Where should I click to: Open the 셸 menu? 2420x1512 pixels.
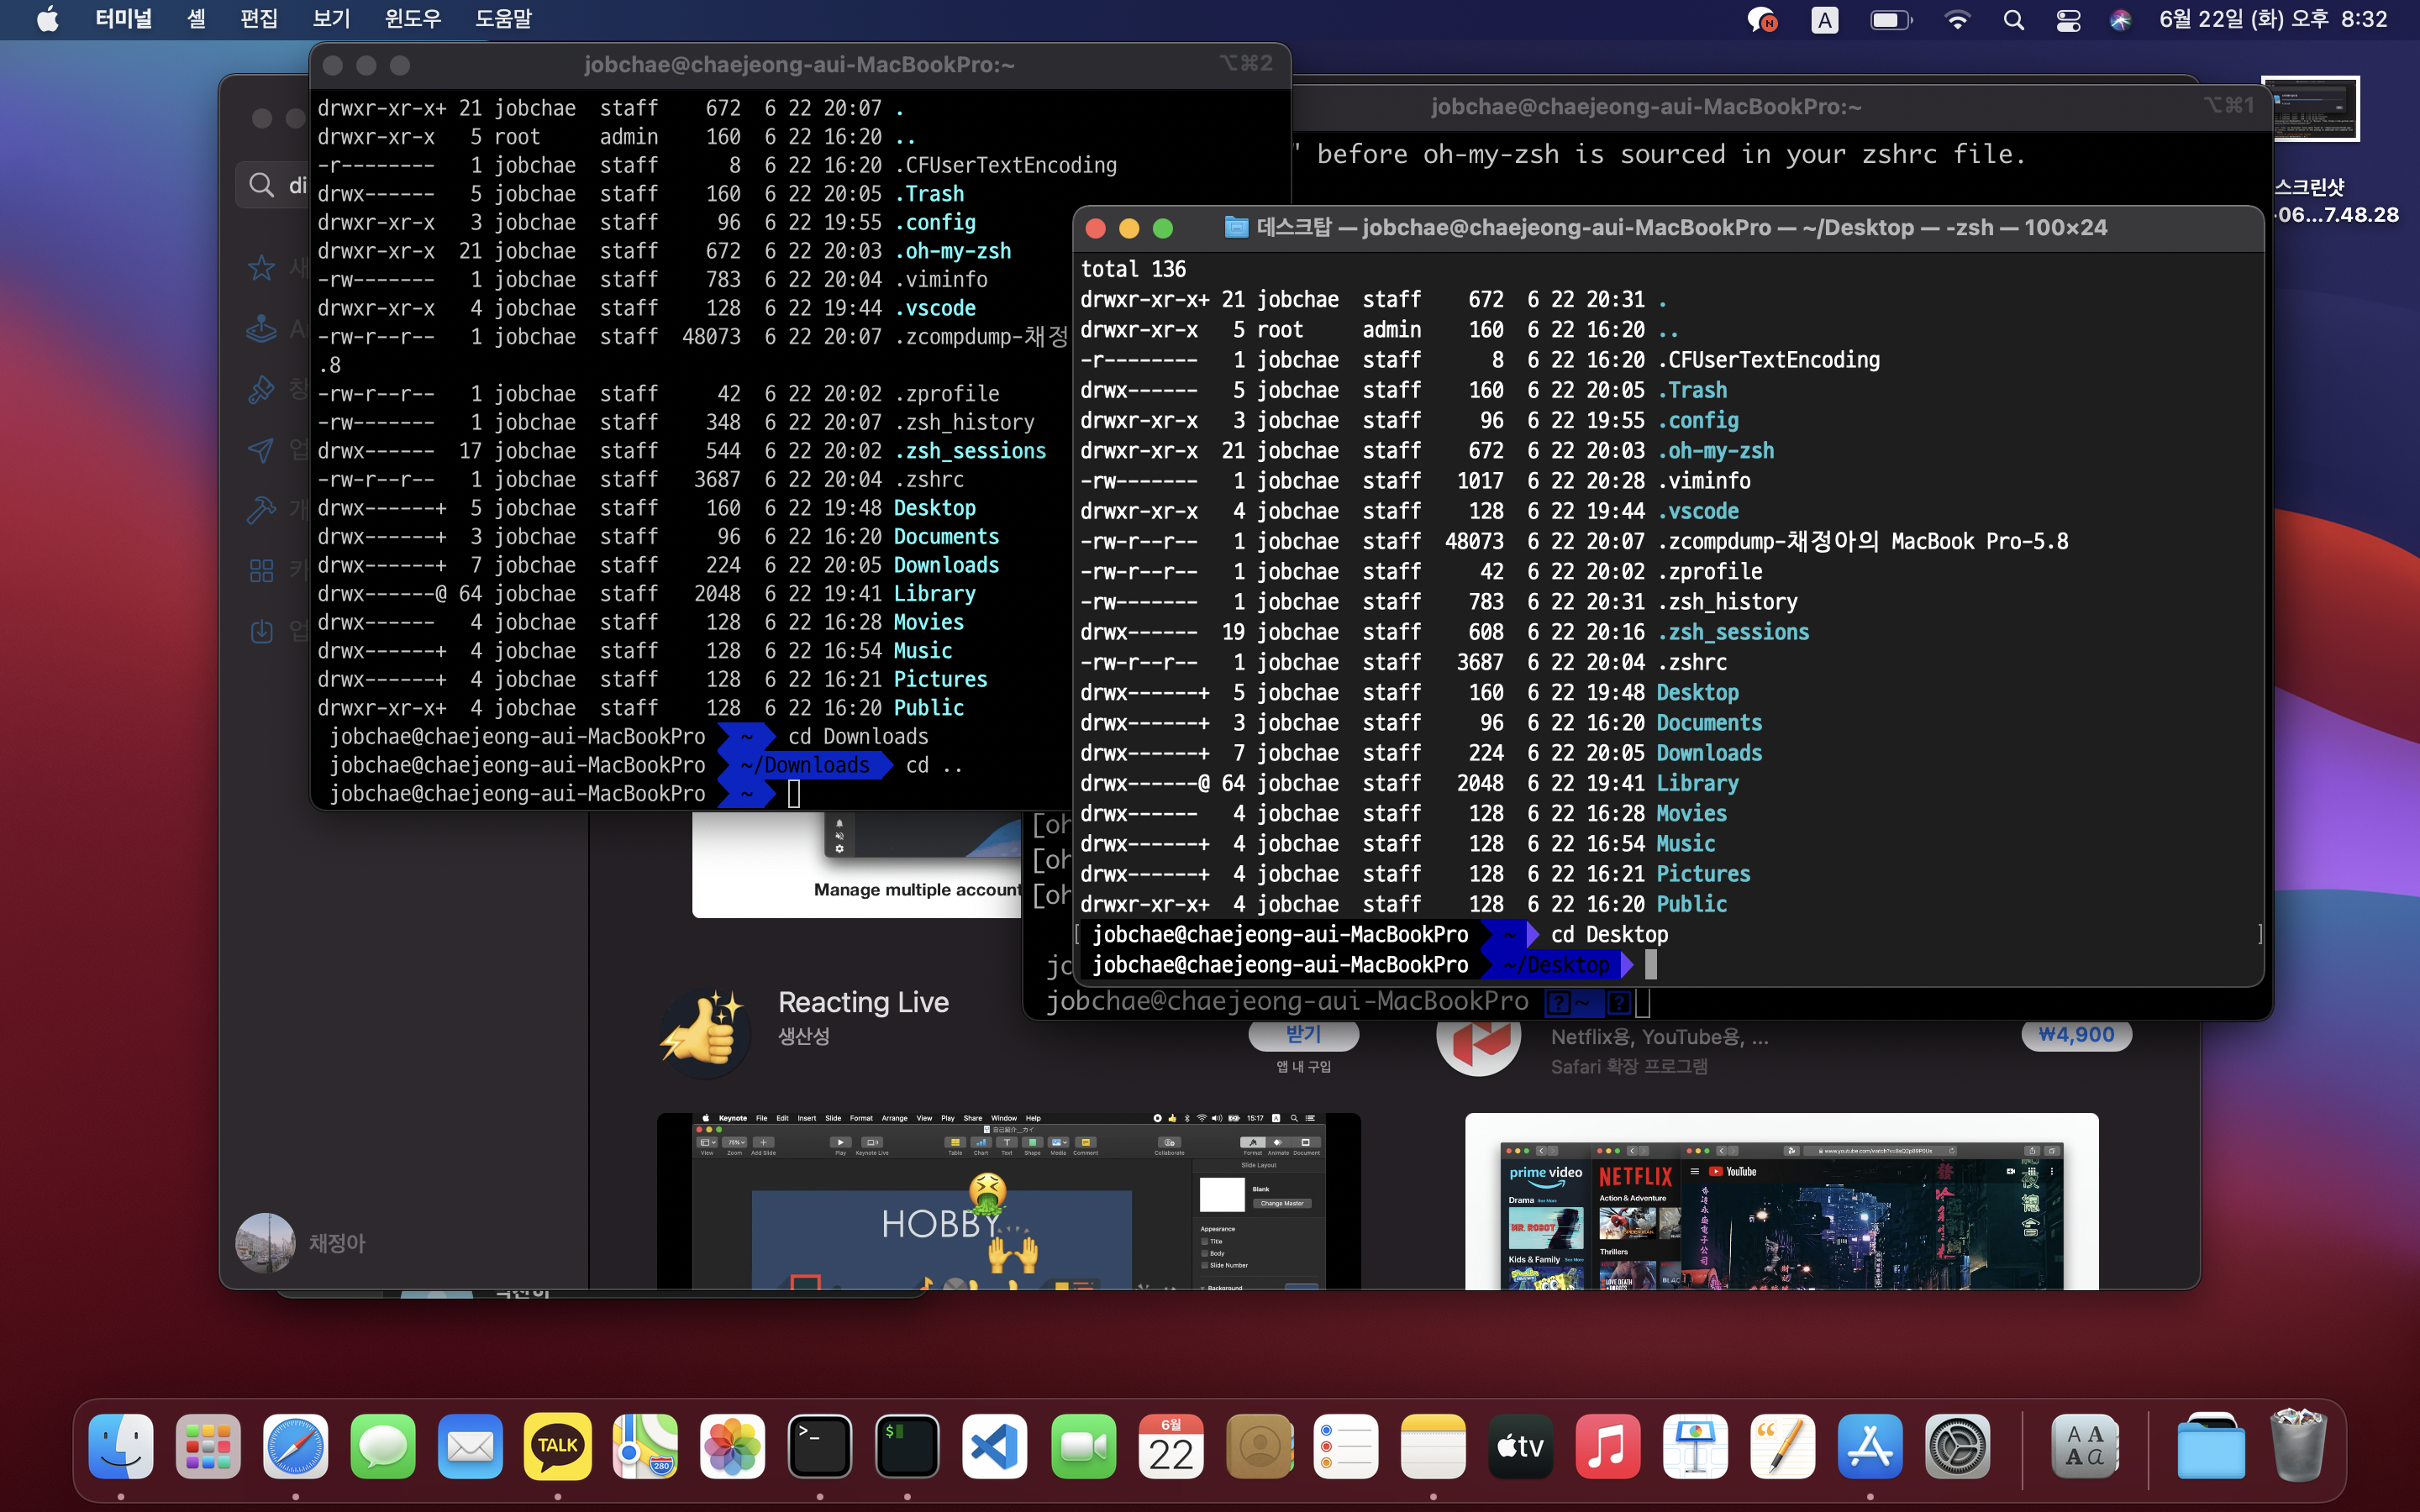pyautogui.click(x=196, y=19)
